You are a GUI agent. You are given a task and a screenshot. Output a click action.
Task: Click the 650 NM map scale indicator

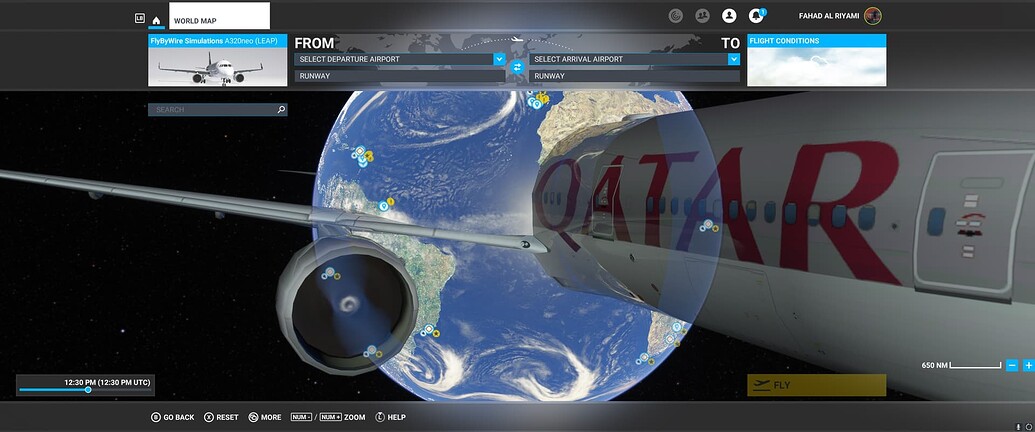(x=962, y=365)
